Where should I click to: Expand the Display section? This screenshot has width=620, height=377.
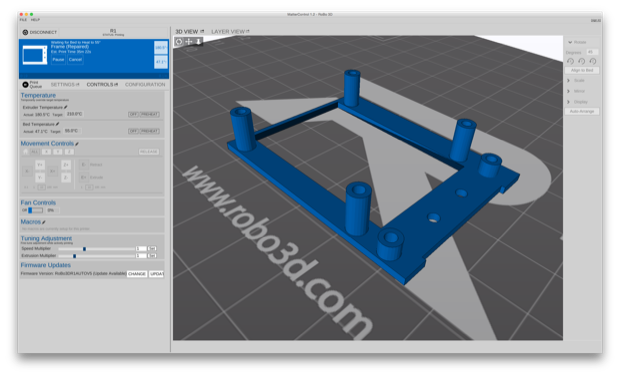[x=569, y=102]
